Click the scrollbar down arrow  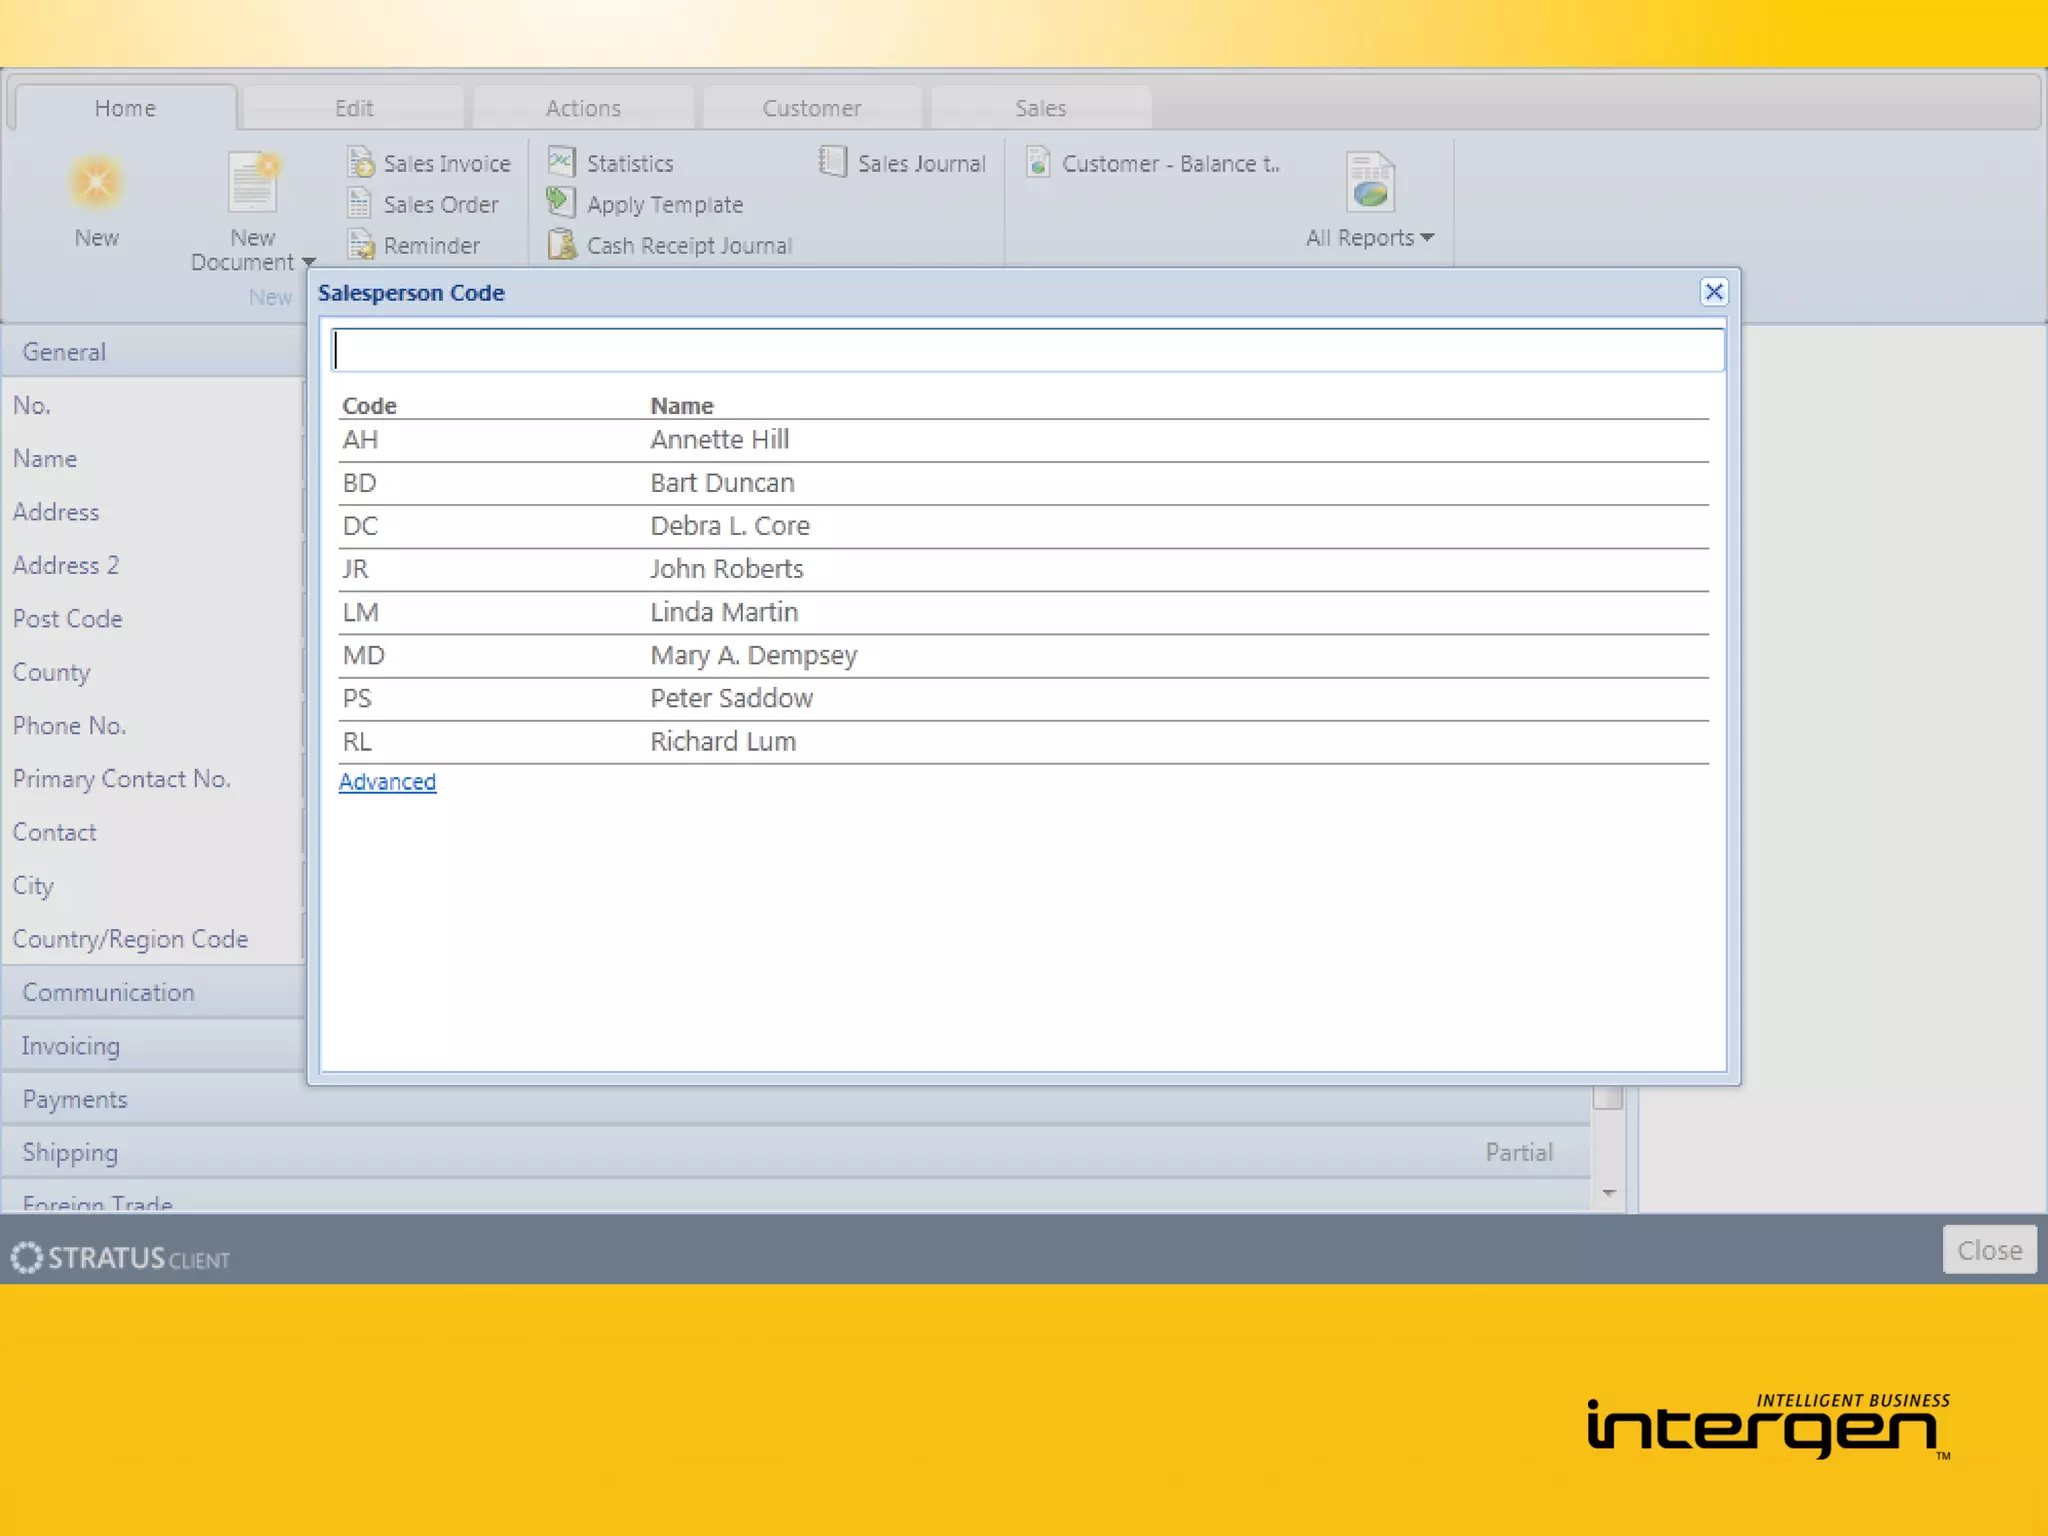[x=1609, y=1193]
